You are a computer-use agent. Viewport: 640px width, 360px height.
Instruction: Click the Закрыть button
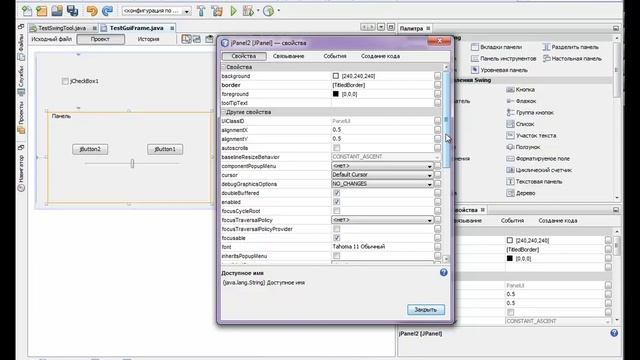pos(426,310)
